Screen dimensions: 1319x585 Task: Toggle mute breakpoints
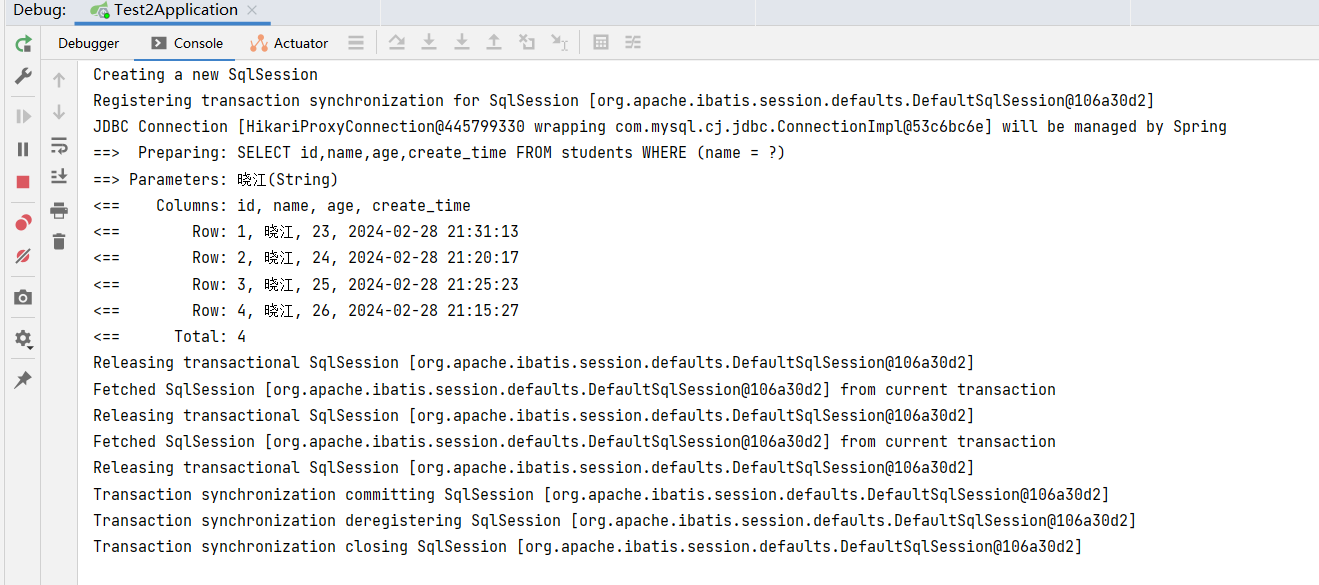(x=23, y=256)
